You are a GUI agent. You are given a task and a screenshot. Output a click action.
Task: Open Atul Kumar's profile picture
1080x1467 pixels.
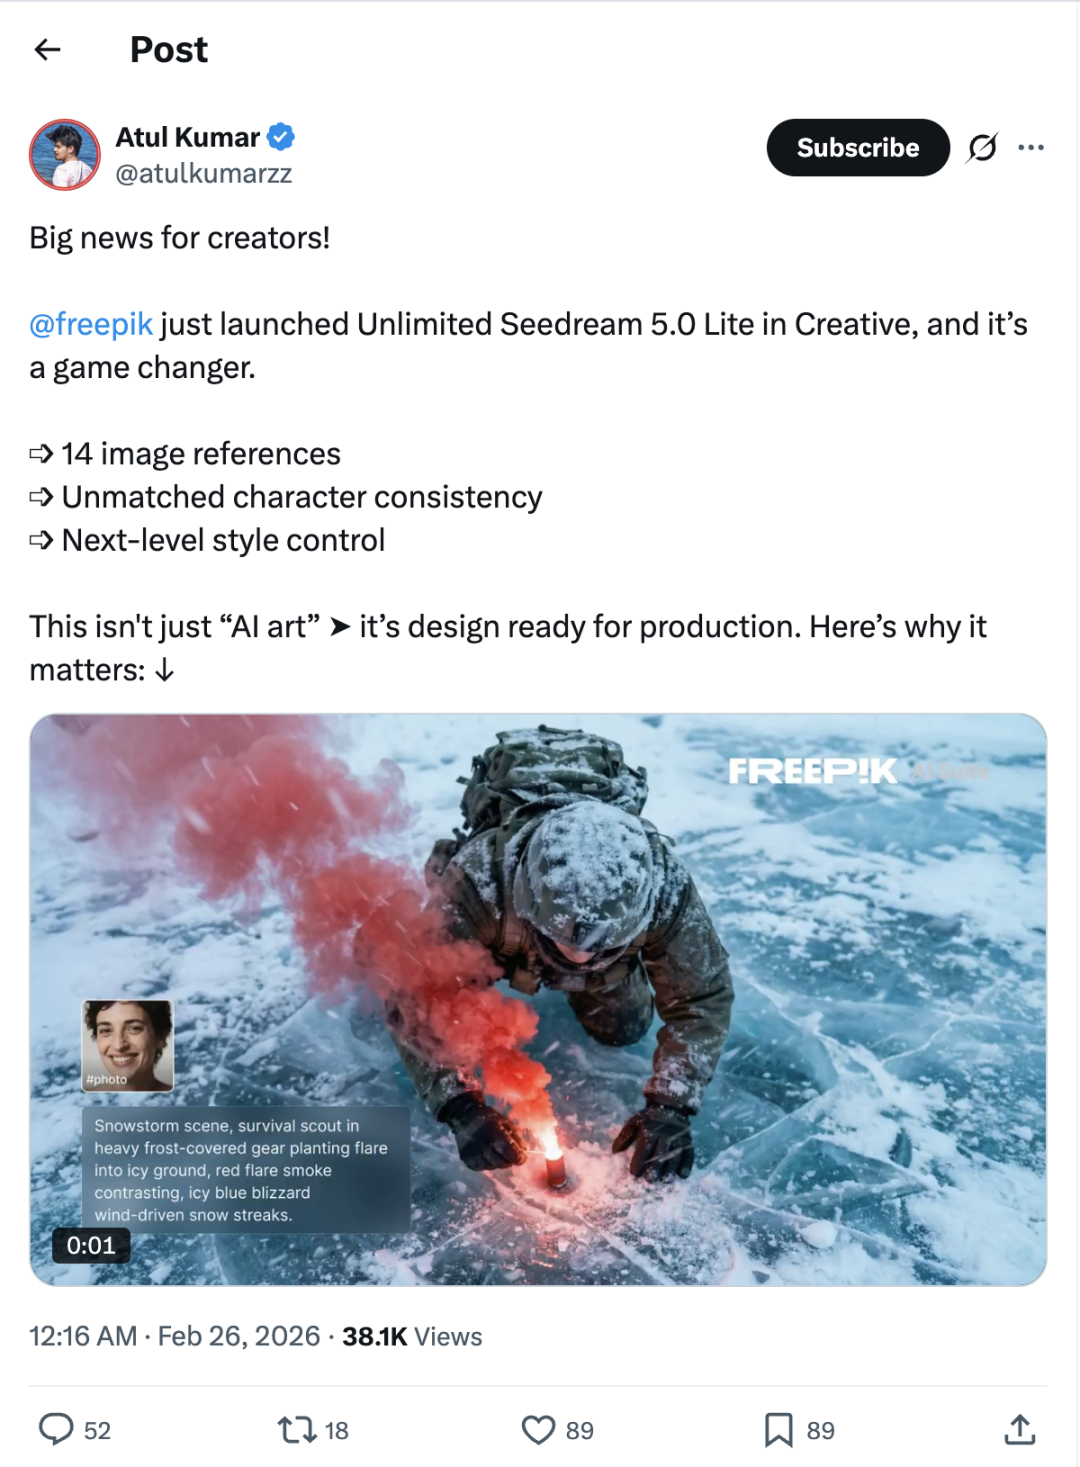(65, 154)
